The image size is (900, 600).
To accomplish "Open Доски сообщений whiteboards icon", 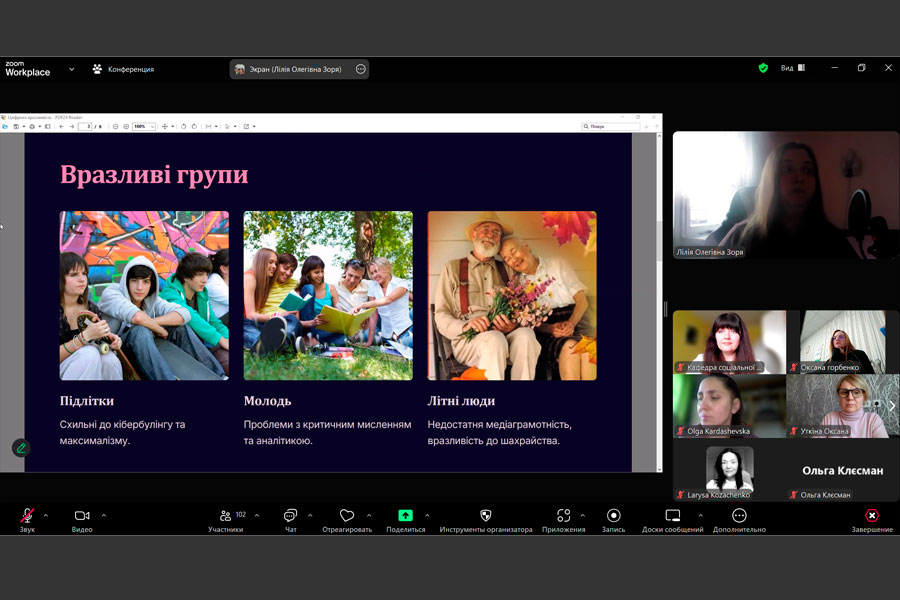I will [x=672, y=516].
